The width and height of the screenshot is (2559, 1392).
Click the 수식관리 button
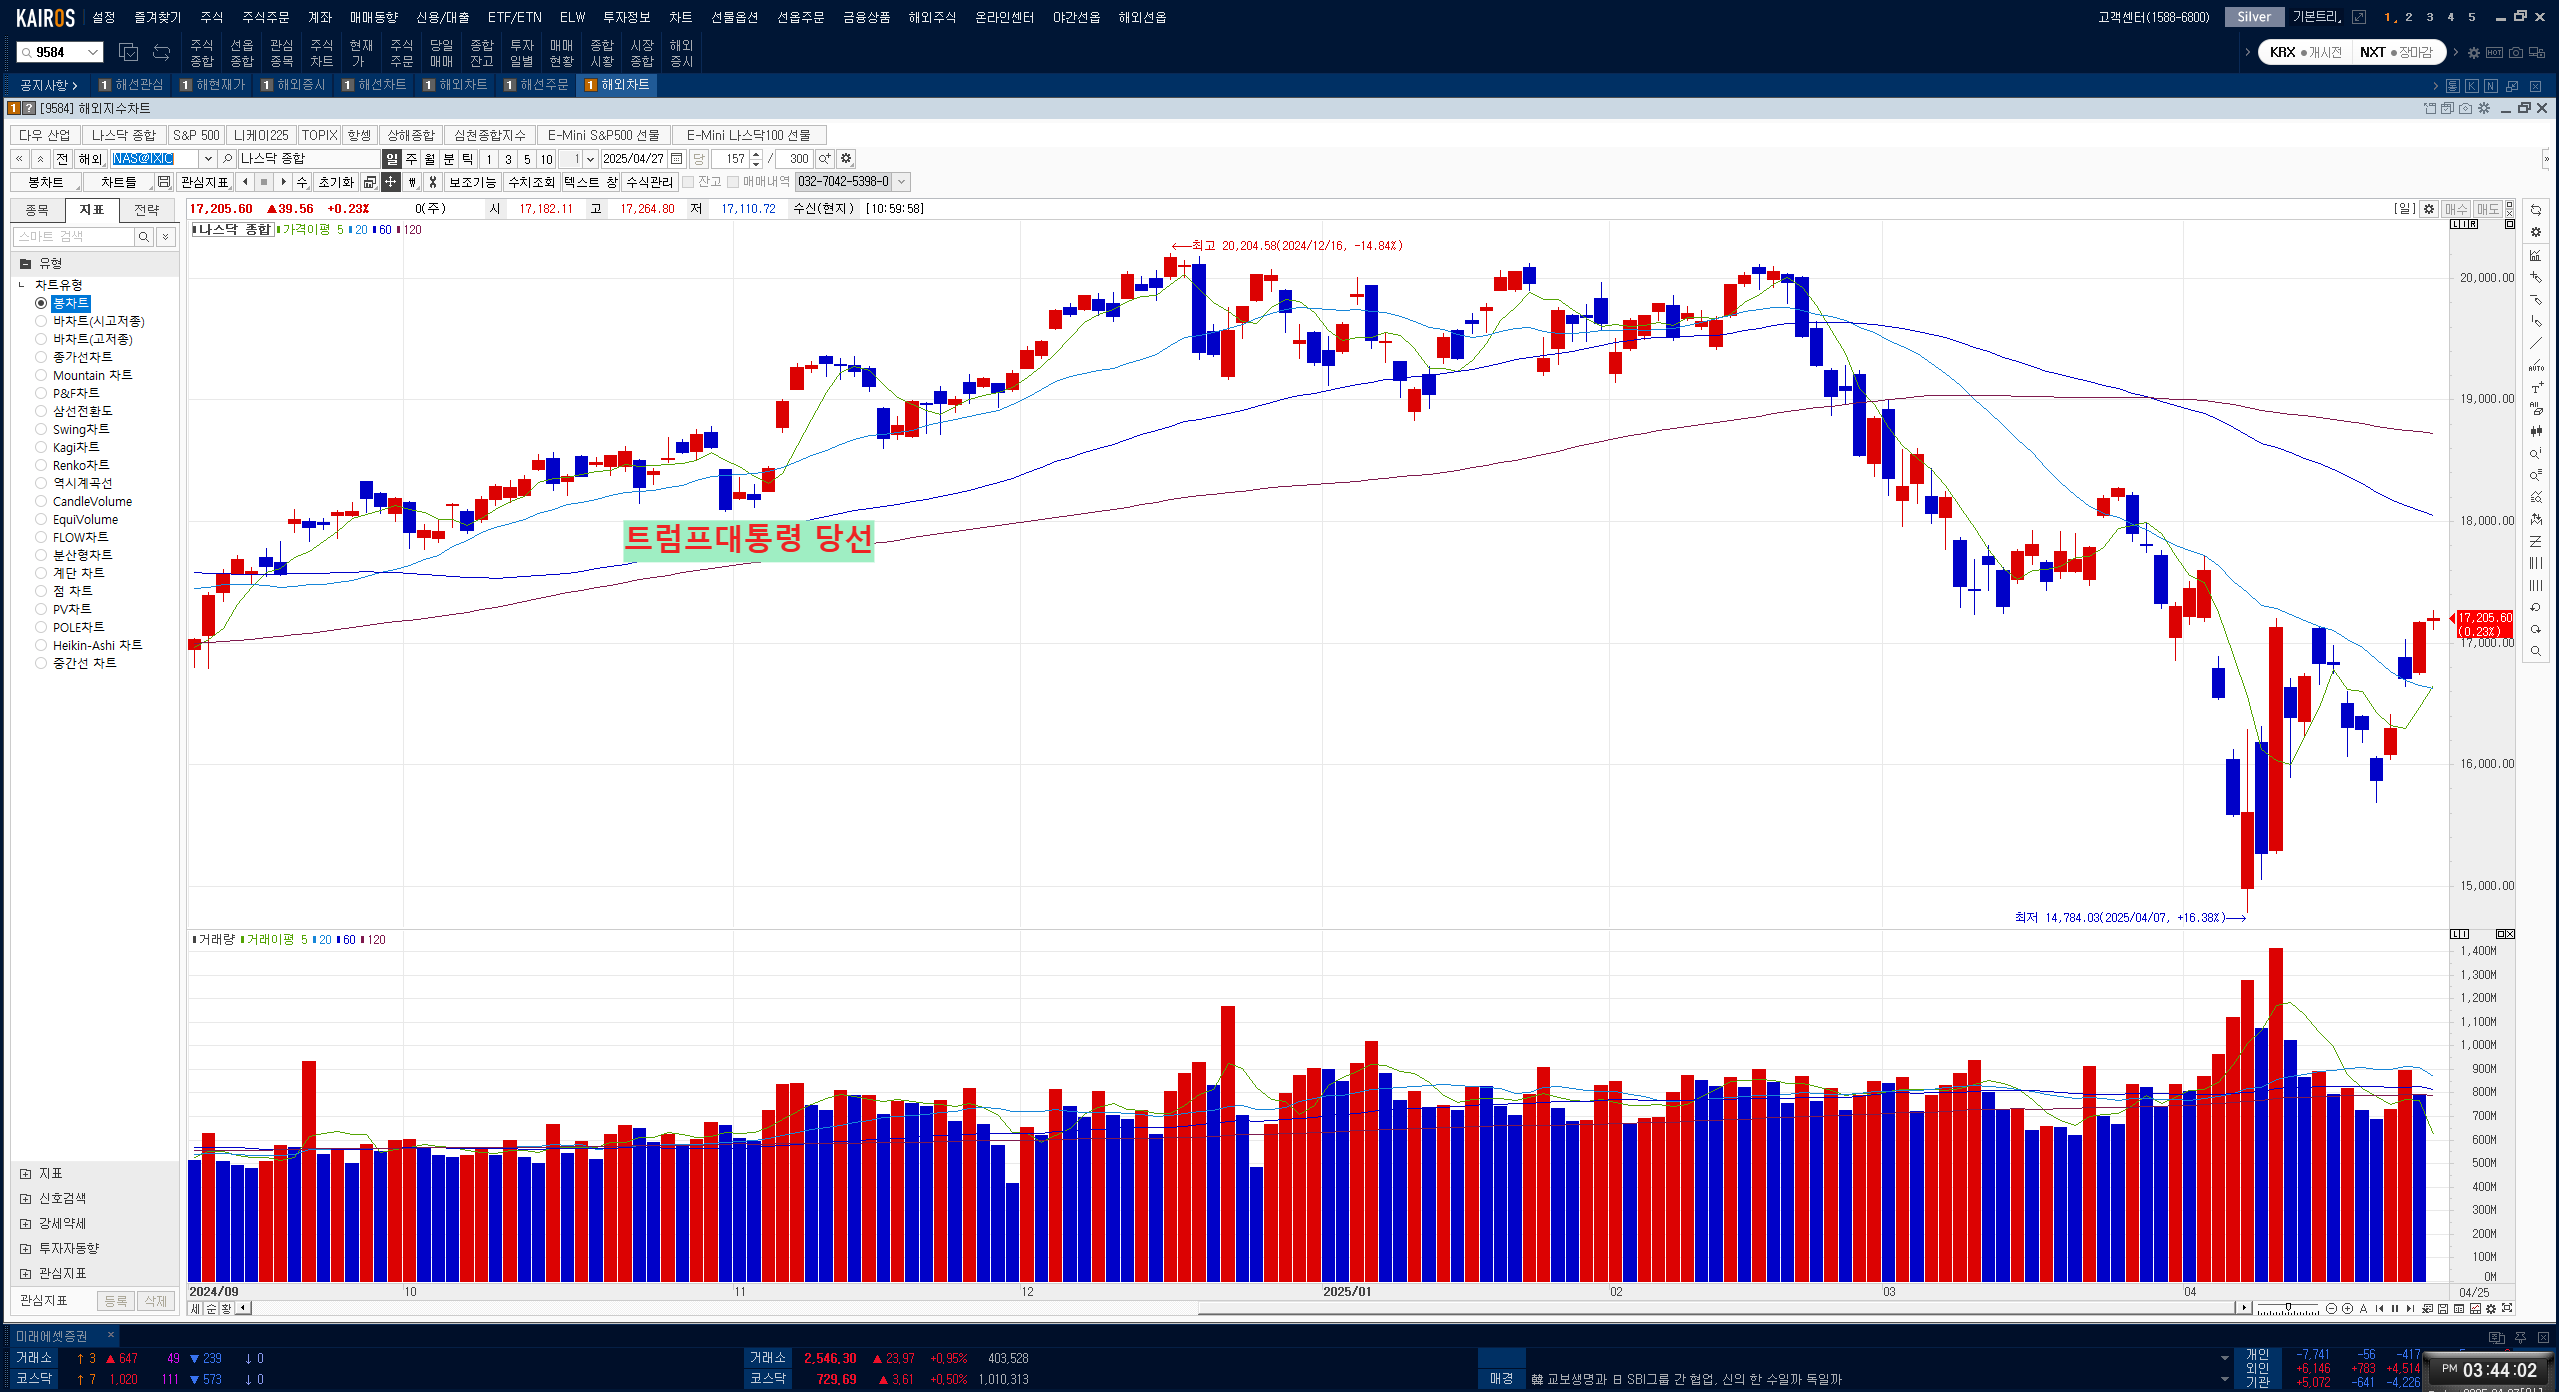(x=649, y=182)
